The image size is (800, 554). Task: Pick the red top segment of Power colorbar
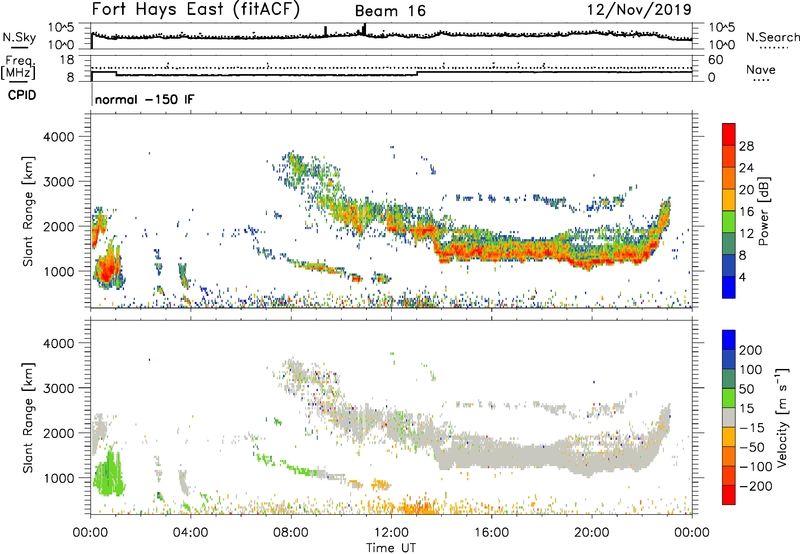coord(729,134)
